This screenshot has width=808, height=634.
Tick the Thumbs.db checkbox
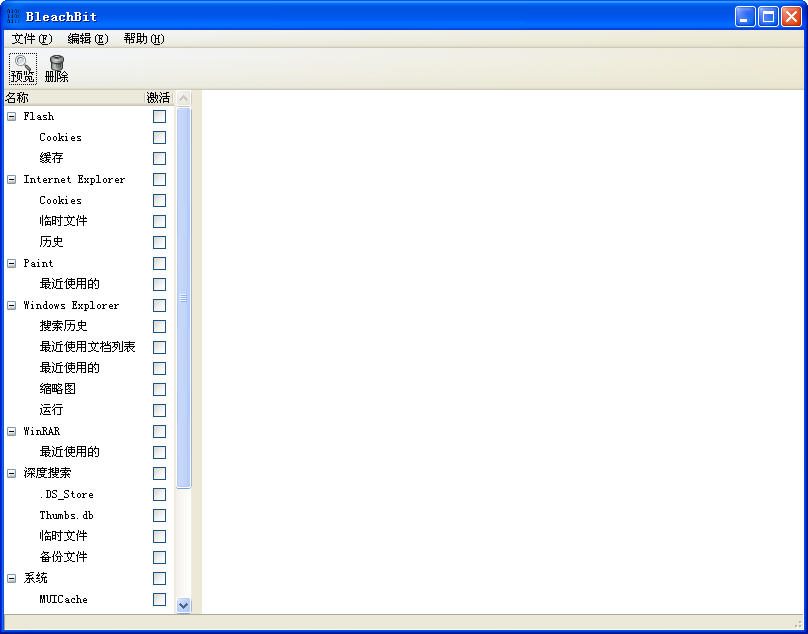point(159,515)
